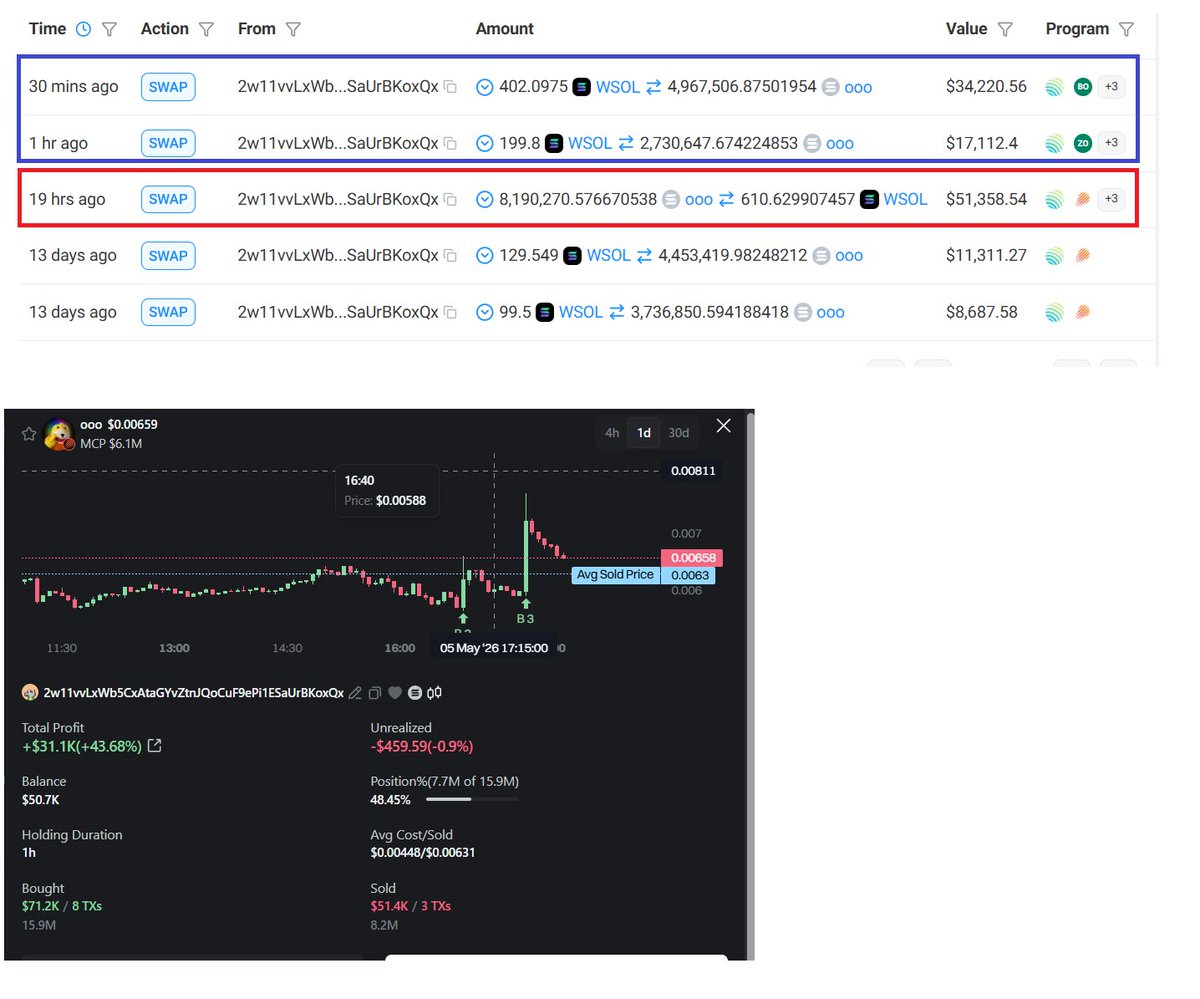Viewport: 1200px width, 999px height.
Task: Expand amount details of 99.5 WSOL swap
Action: click(485, 313)
